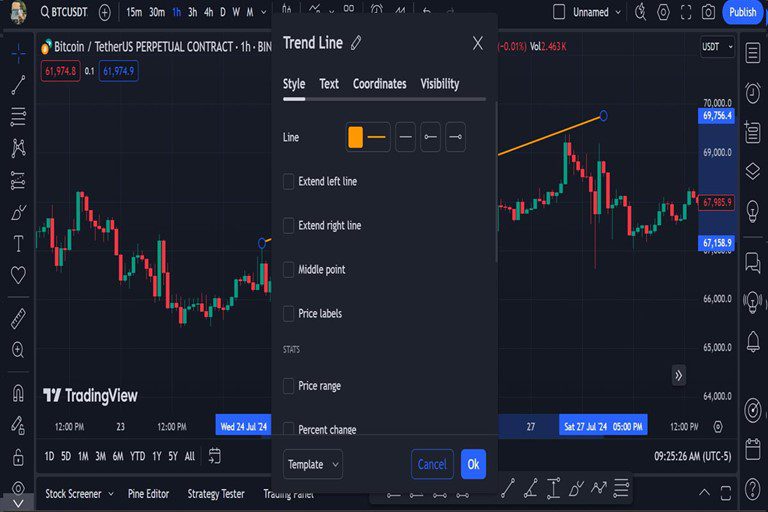The height and width of the screenshot is (512, 768).
Task: Open the calendar panel
Action: (753, 449)
